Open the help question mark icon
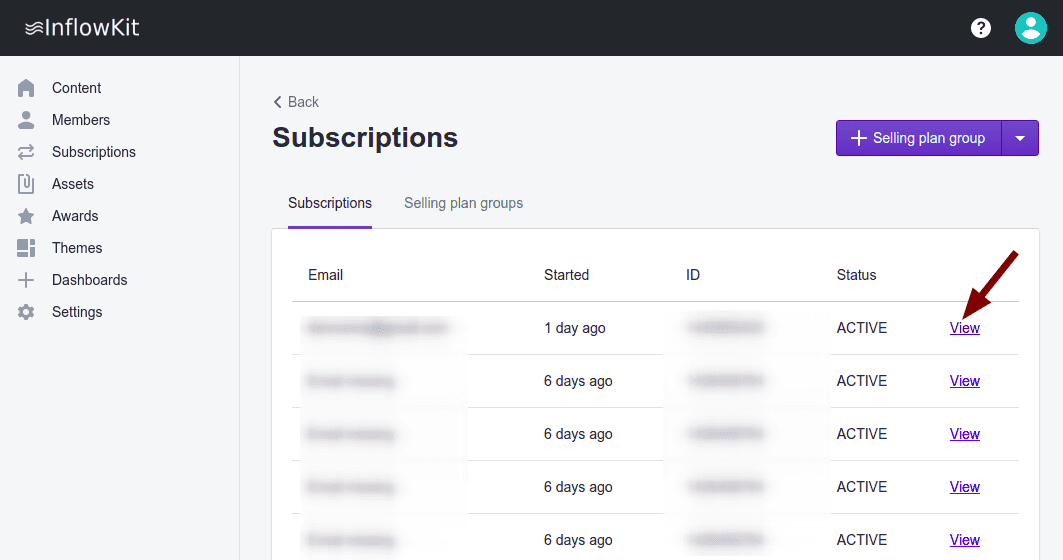The height and width of the screenshot is (560, 1063). (981, 28)
